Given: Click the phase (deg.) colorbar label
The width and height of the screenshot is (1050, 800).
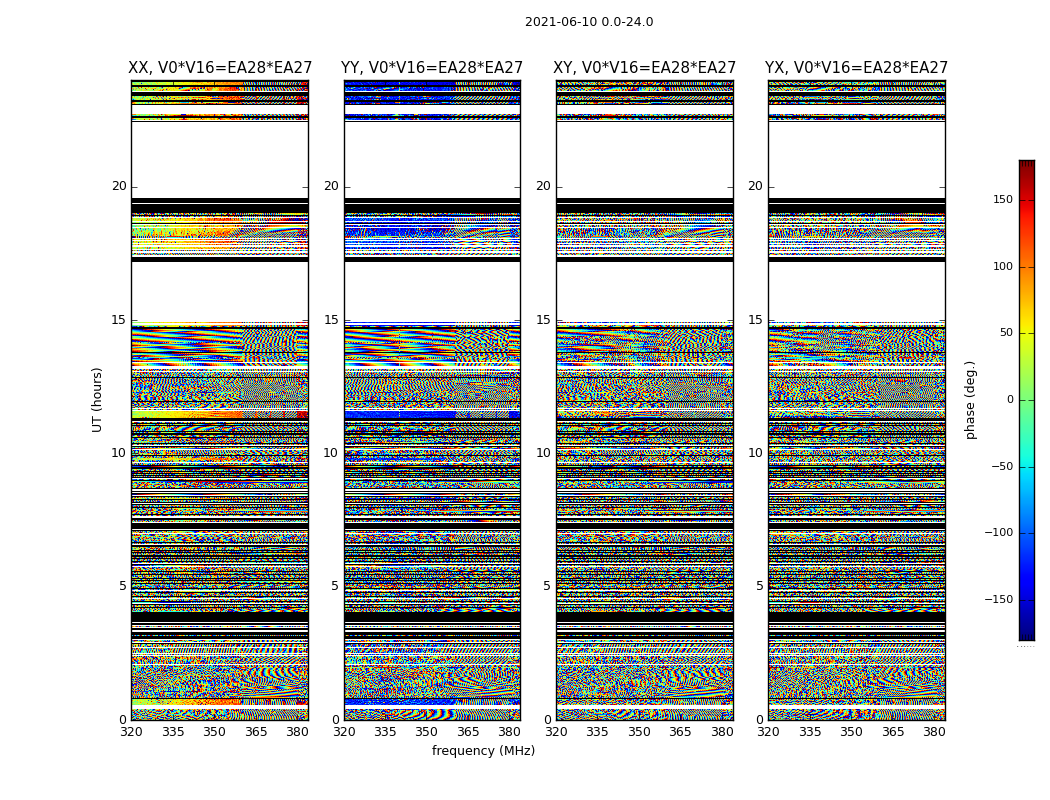Looking at the screenshot, I should [970, 400].
